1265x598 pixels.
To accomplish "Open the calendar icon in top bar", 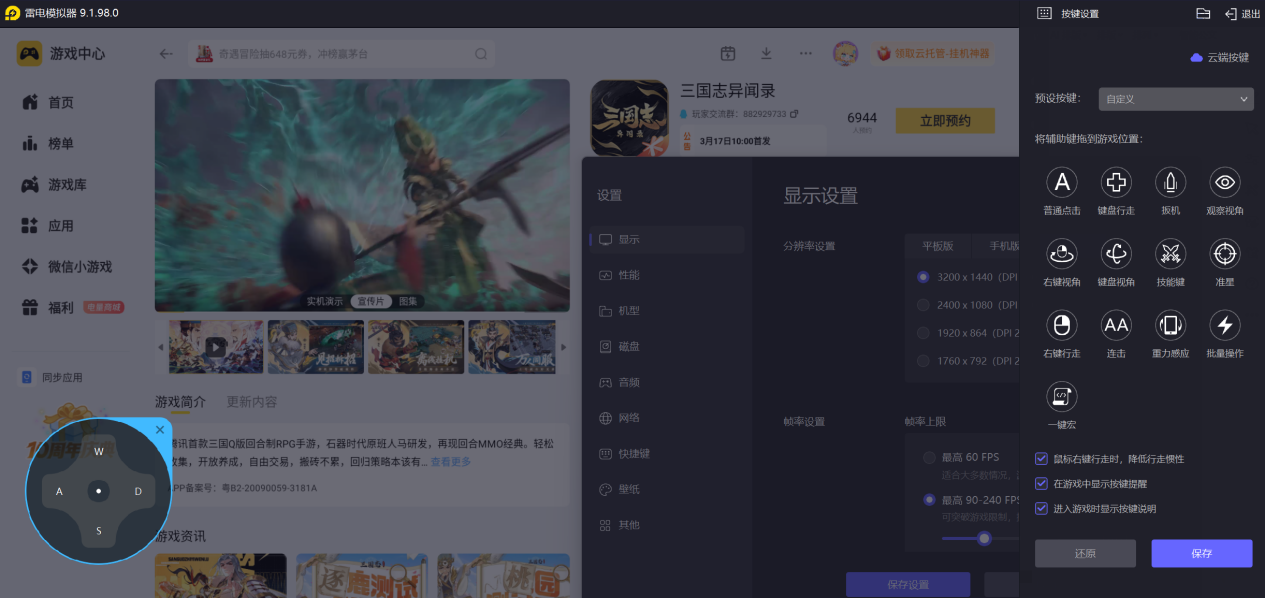I will click(x=728, y=53).
